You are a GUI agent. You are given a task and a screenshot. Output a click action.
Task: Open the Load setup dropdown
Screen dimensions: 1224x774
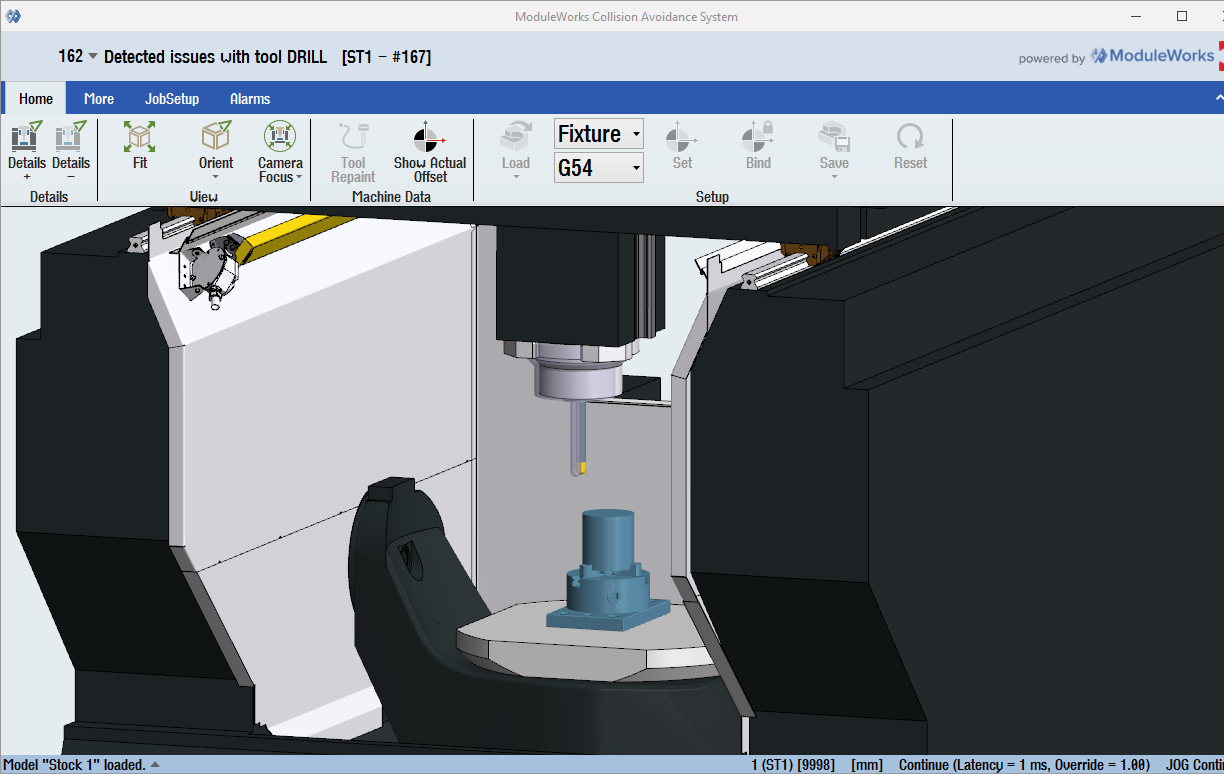516,177
